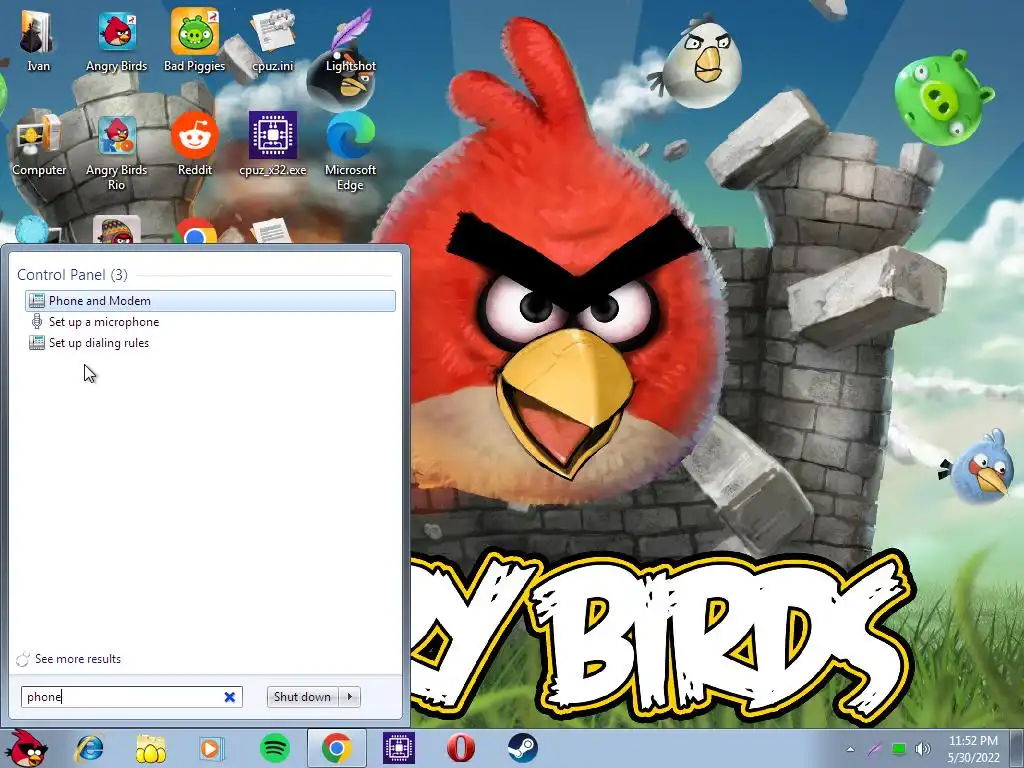
Task: Open Steam from the taskbar
Action: click(x=522, y=748)
